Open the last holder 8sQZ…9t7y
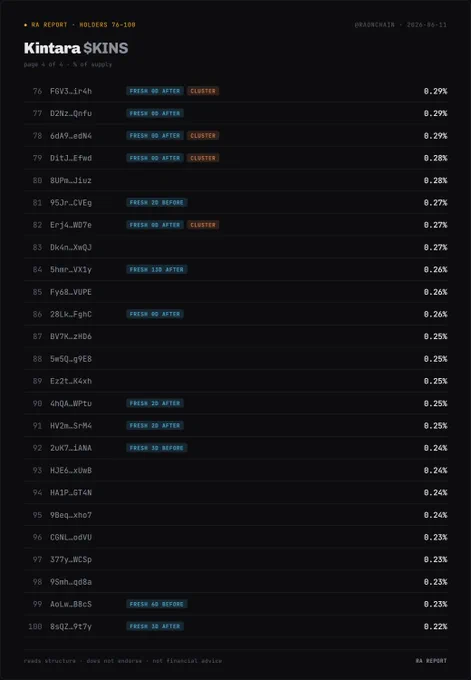The image size is (471, 680). point(71,626)
